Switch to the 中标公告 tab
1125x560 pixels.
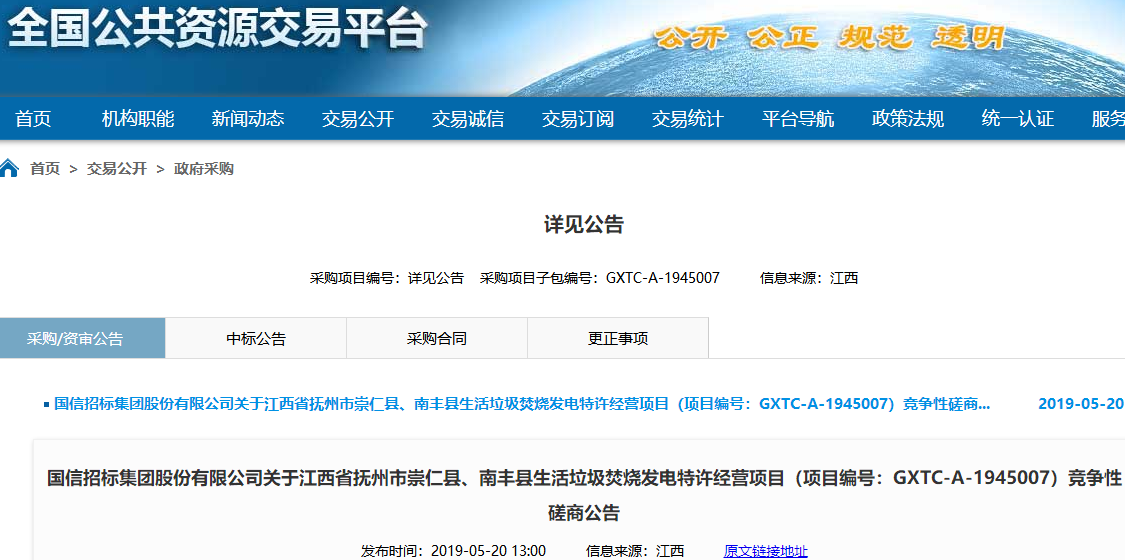coord(256,339)
